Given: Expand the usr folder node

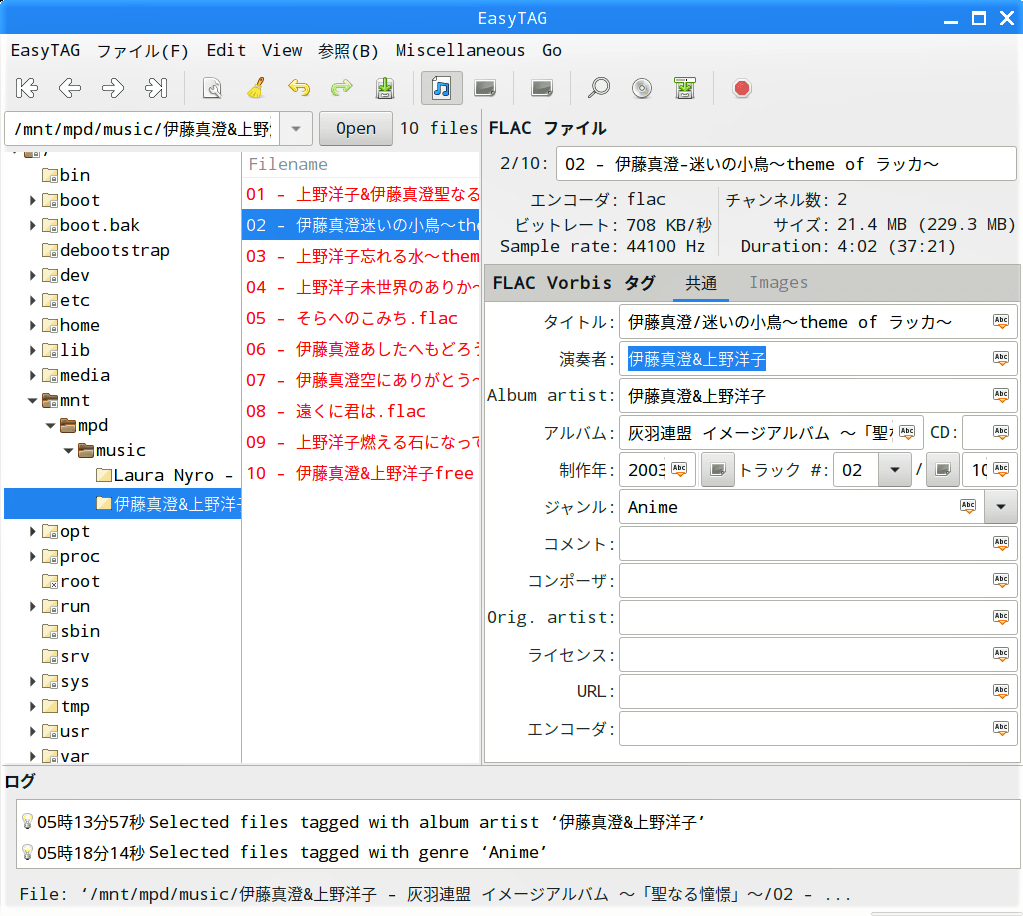Looking at the screenshot, I should point(32,731).
